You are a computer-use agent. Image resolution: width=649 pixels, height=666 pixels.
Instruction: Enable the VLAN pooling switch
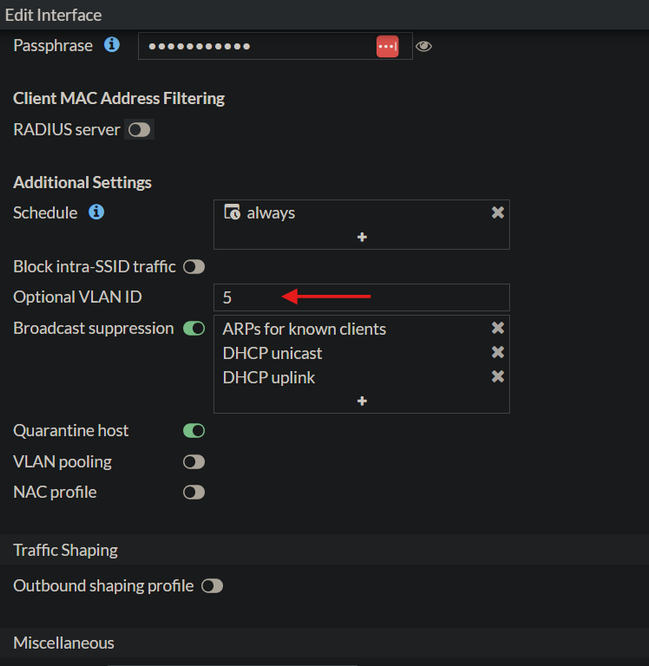[x=194, y=462]
